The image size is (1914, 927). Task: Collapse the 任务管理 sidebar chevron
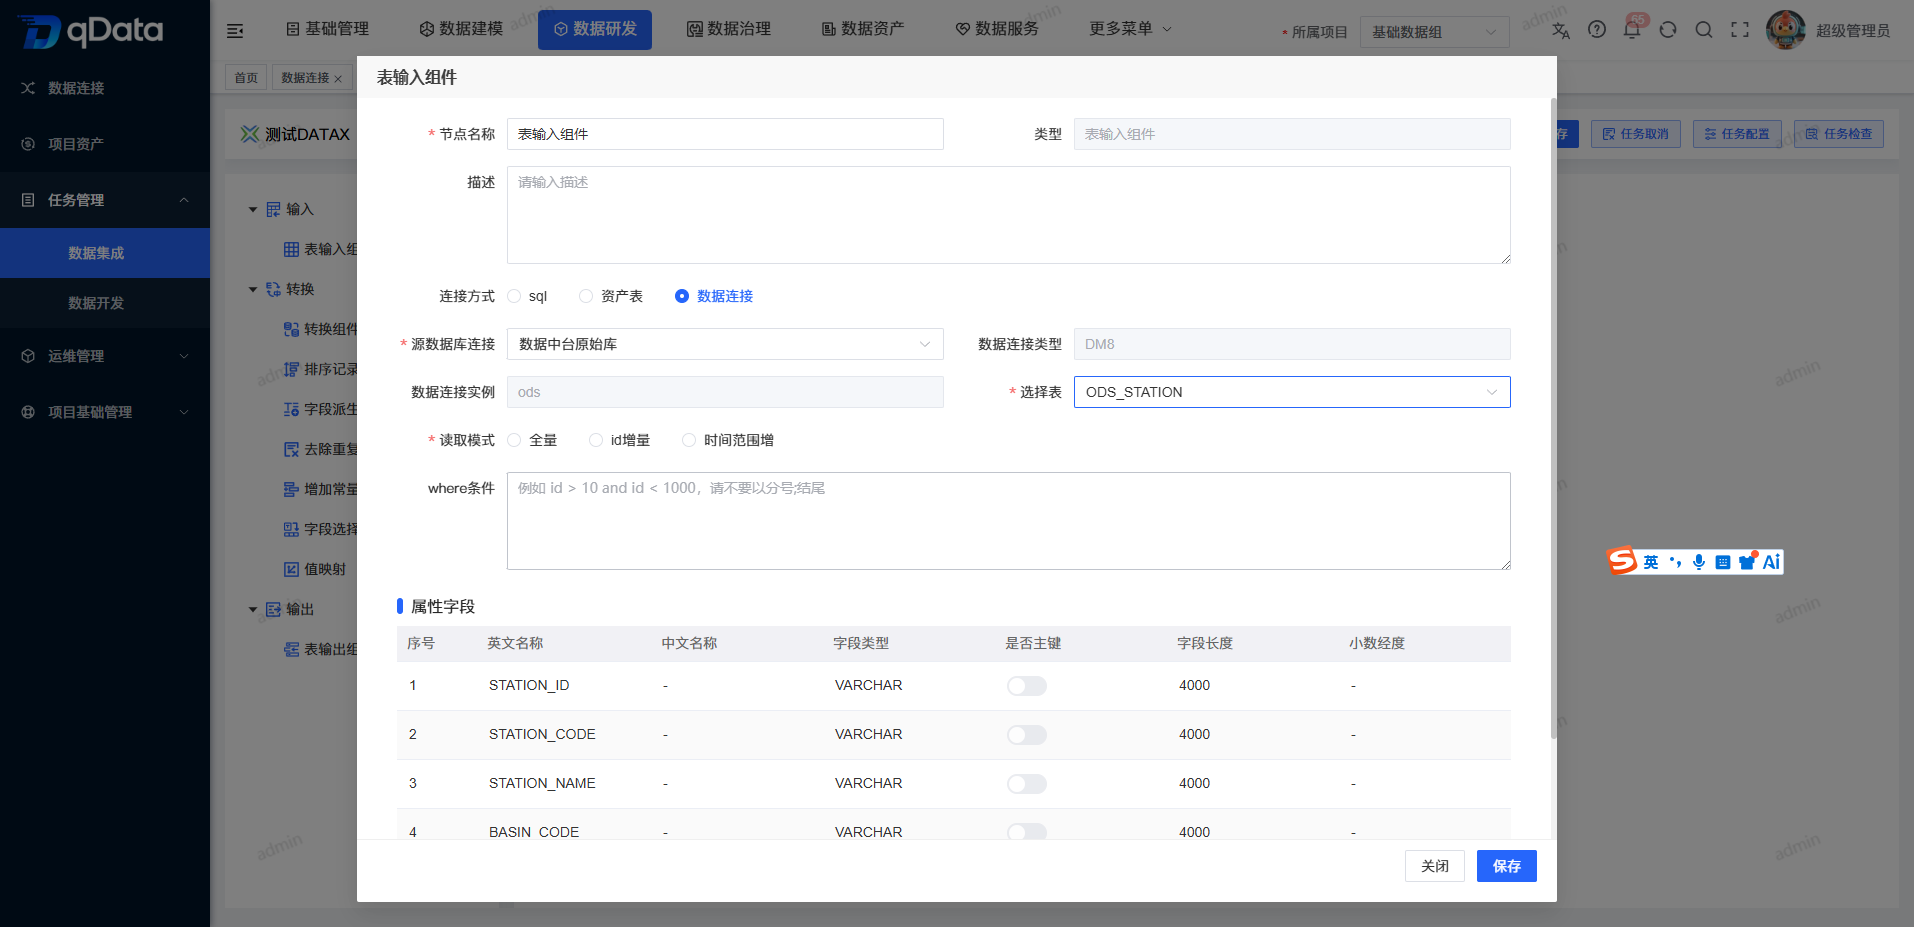184,200
